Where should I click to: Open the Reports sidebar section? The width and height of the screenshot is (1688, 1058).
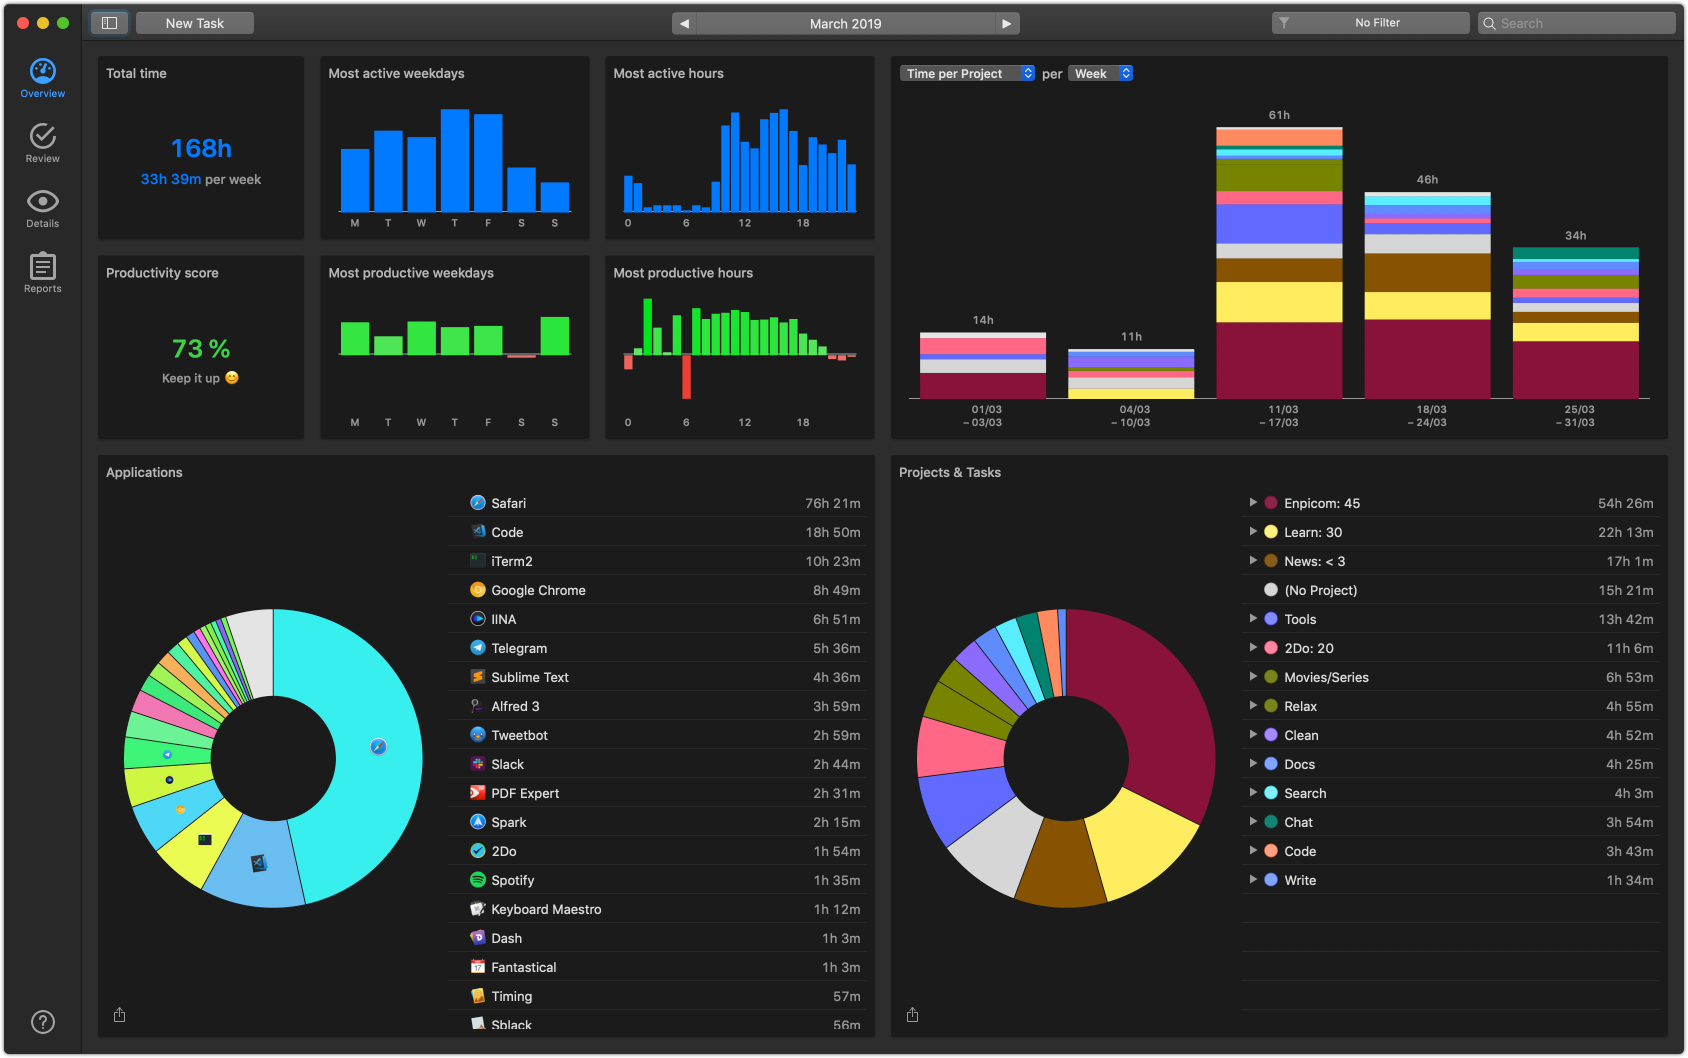click(42, 273)
